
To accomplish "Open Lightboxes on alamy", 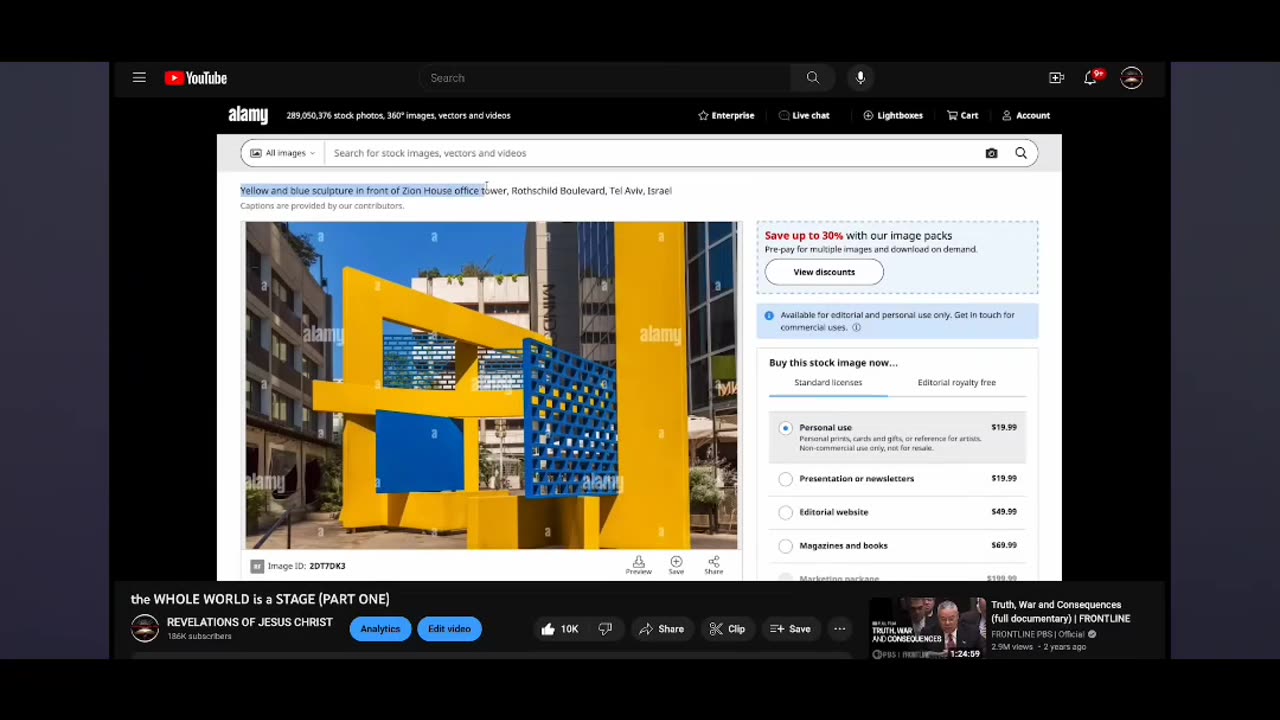I will tap(893, 115).
